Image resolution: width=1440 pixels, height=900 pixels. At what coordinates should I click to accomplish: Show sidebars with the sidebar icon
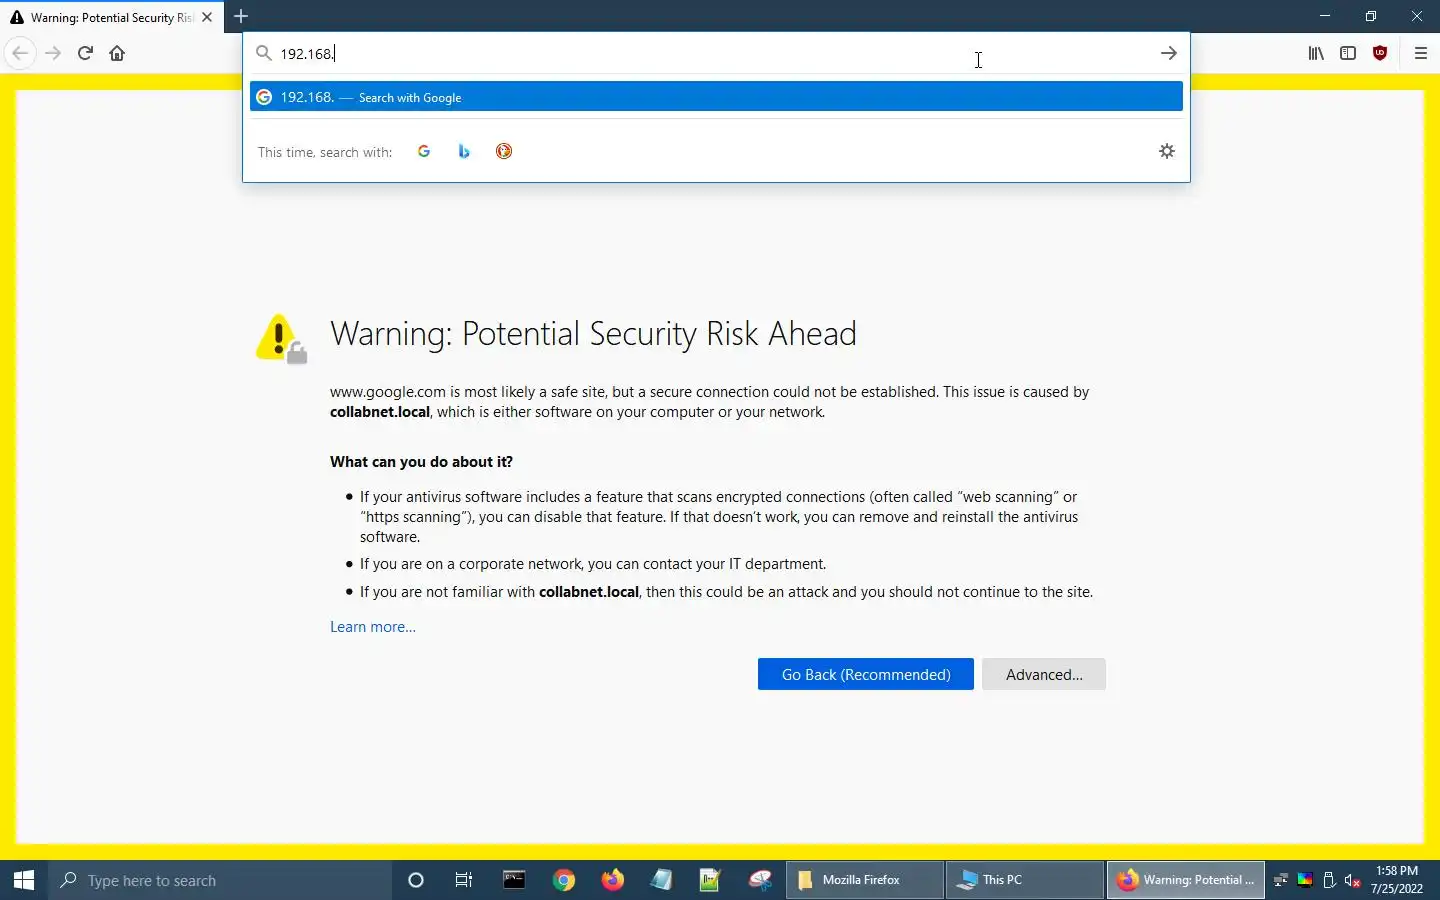(1349, 53)
